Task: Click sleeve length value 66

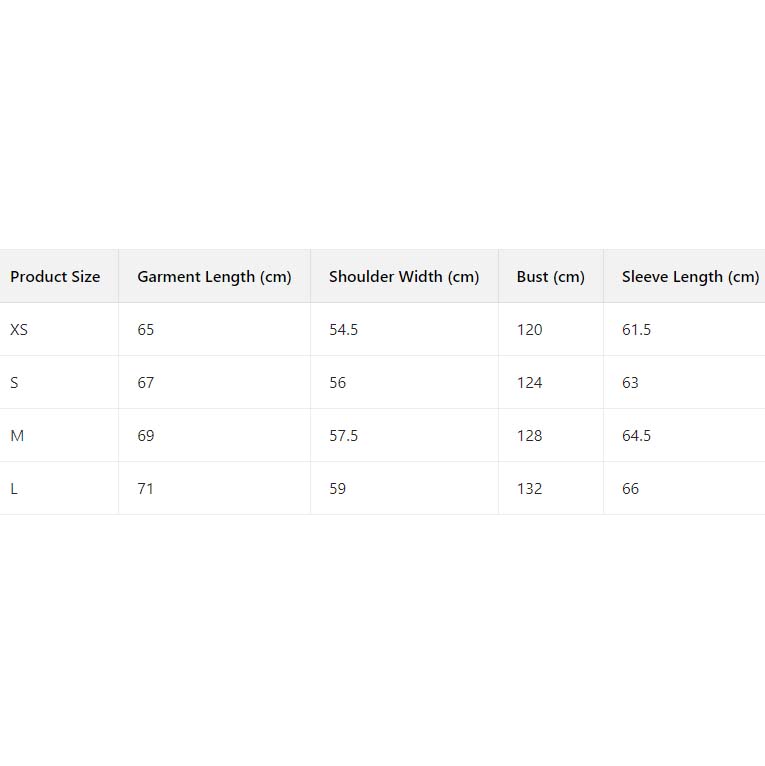Action: (x=630, y=489)
